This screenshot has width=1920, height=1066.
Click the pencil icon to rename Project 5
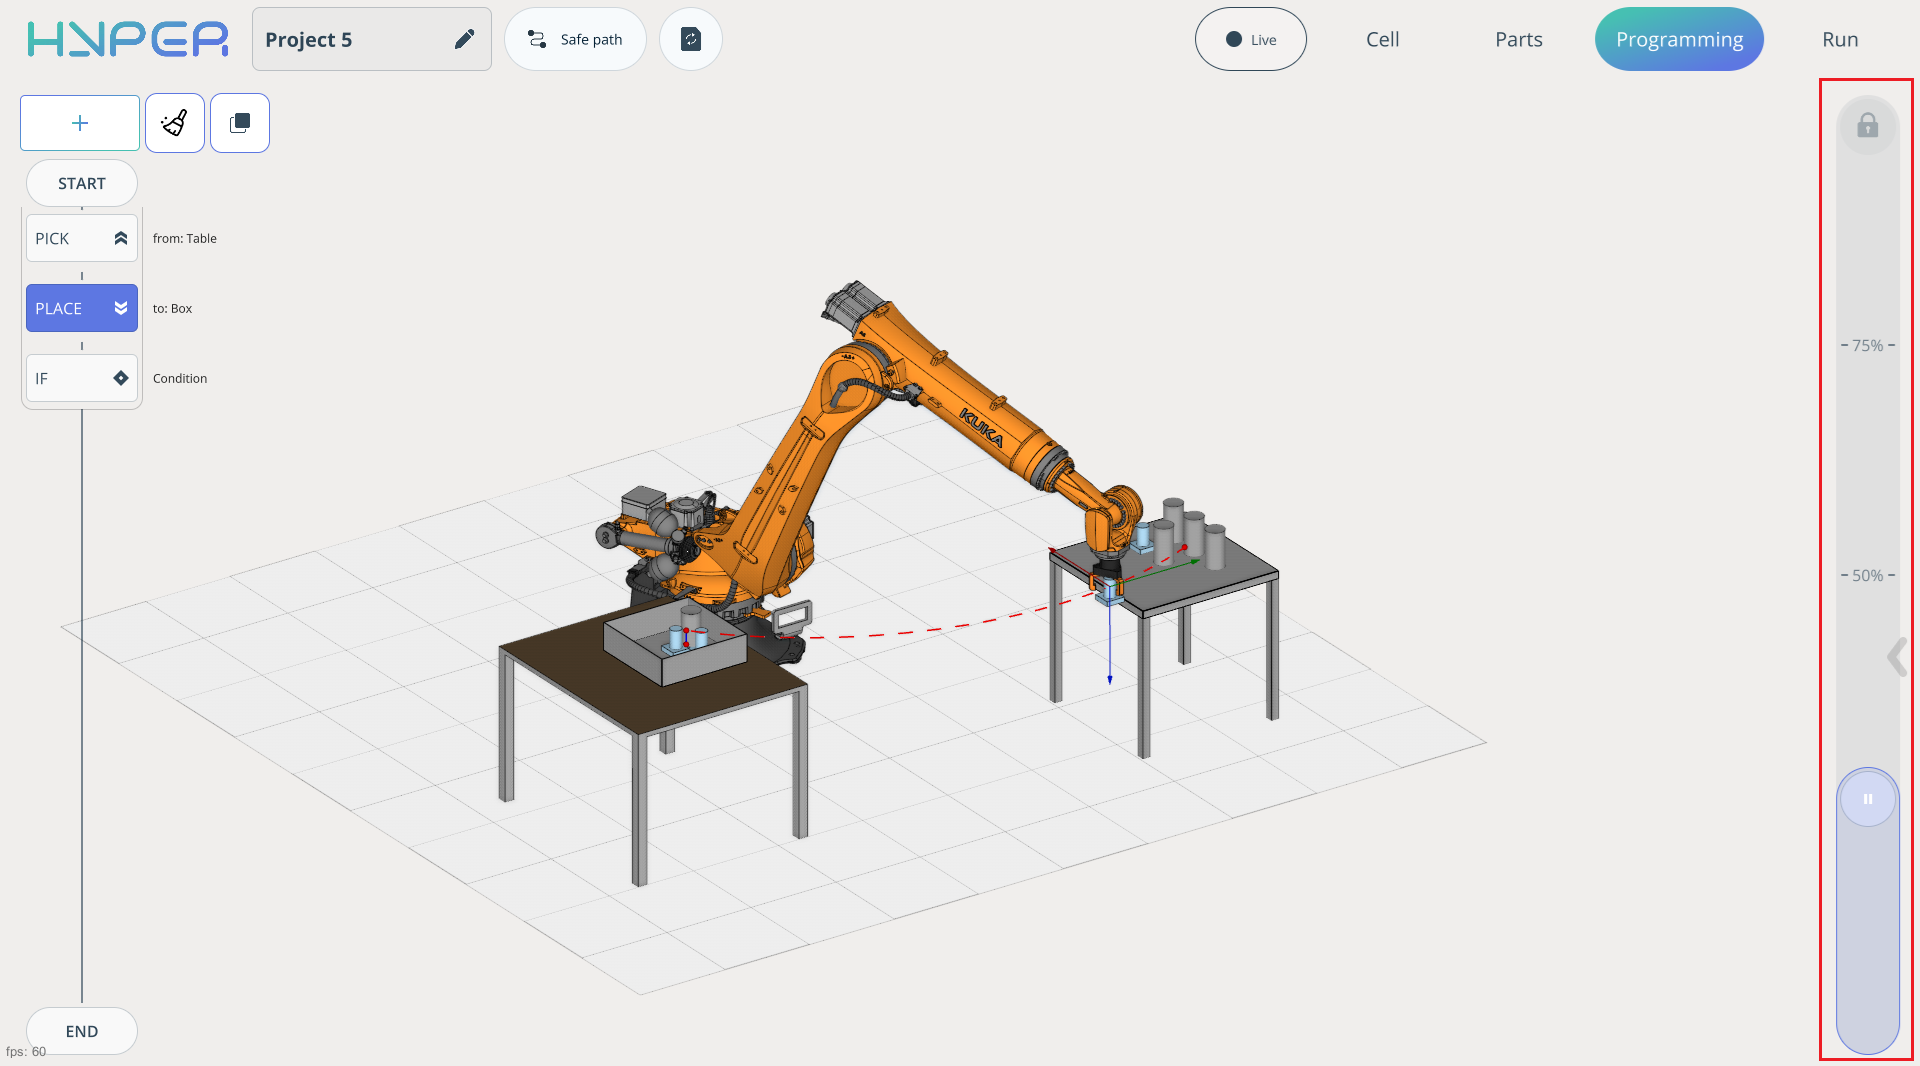point(464,39)
